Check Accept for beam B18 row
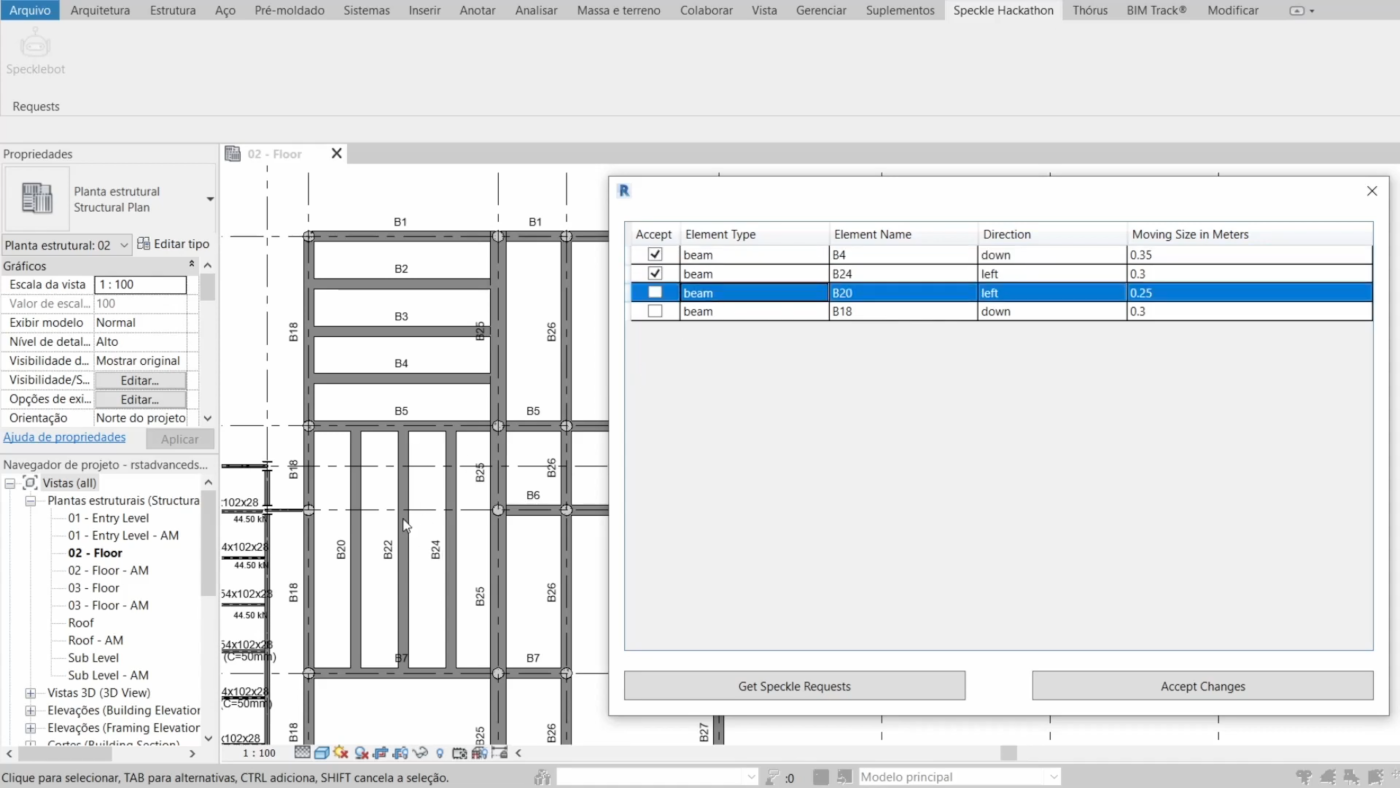1400x788 pixels. click(655, 312)
